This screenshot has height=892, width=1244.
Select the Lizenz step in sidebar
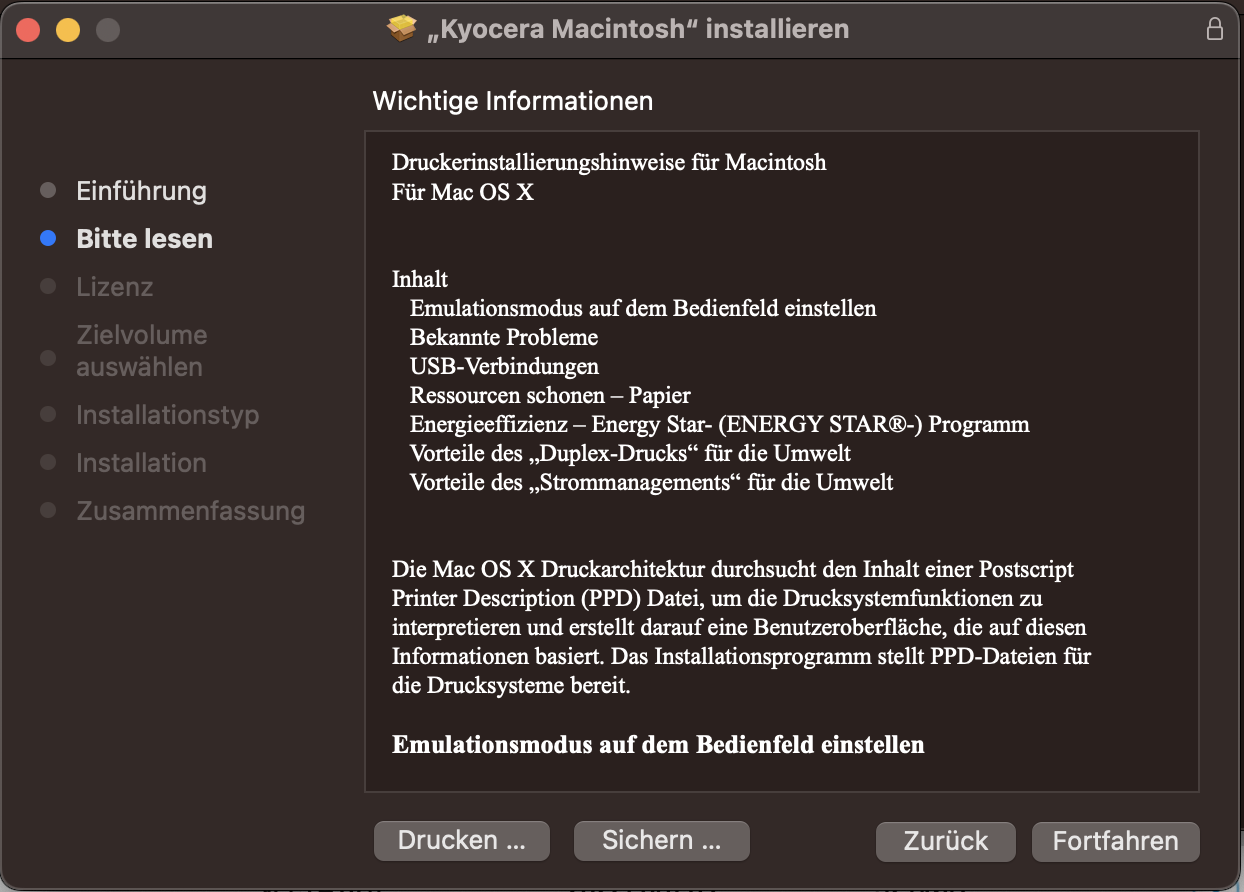(x=115, y=287)
